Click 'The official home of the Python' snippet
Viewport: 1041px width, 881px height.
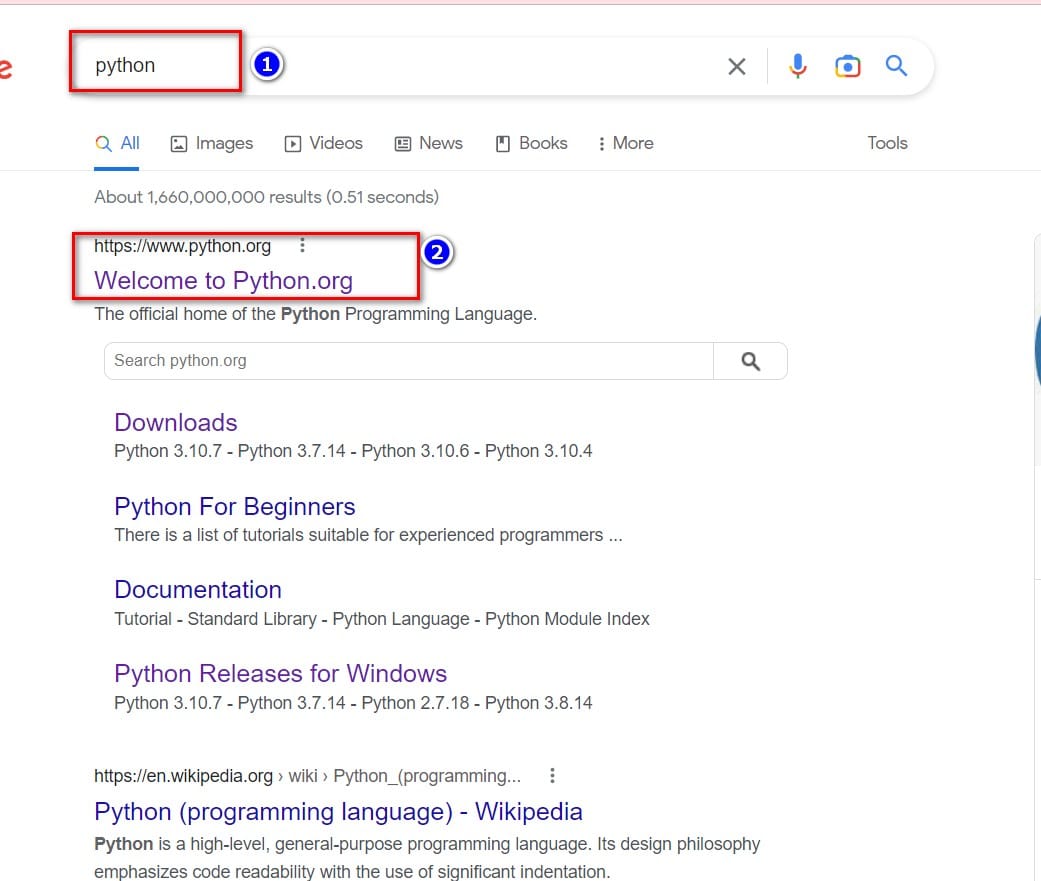coord(315,314)
